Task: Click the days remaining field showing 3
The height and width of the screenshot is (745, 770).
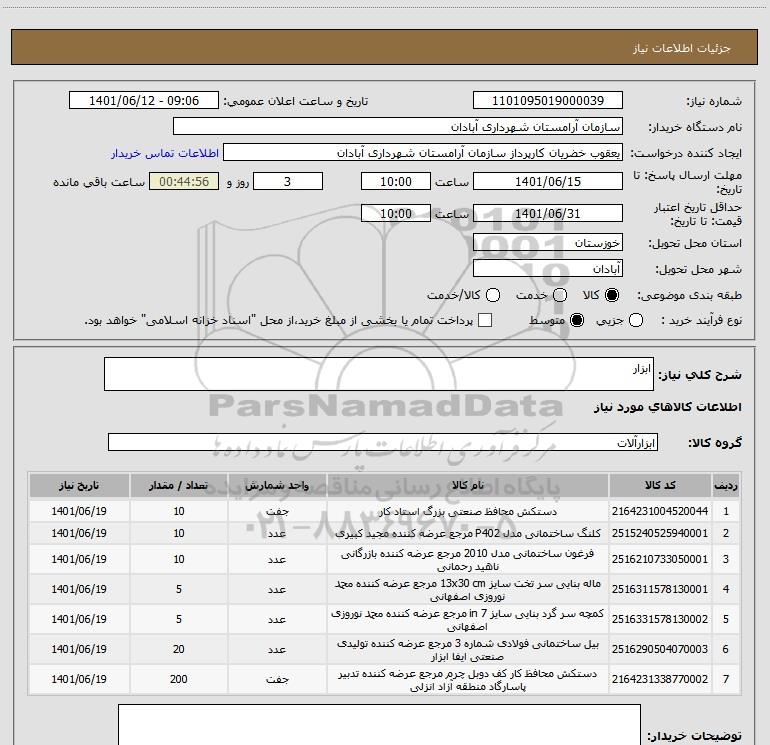Action: tap(288, 182)
